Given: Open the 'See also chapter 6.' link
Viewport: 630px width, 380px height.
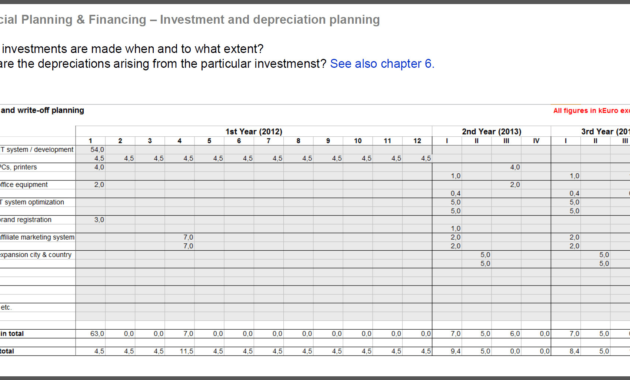Looking at the screenshot, I should click(x=382, y=64).
